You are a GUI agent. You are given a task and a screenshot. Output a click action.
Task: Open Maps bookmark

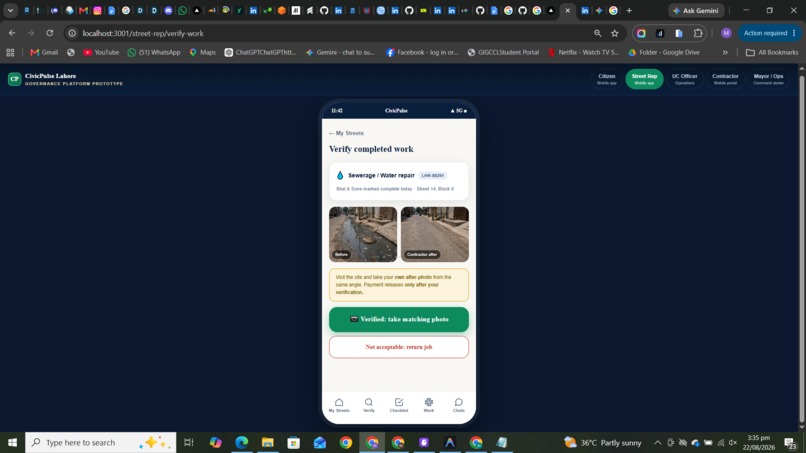(203, 52)
